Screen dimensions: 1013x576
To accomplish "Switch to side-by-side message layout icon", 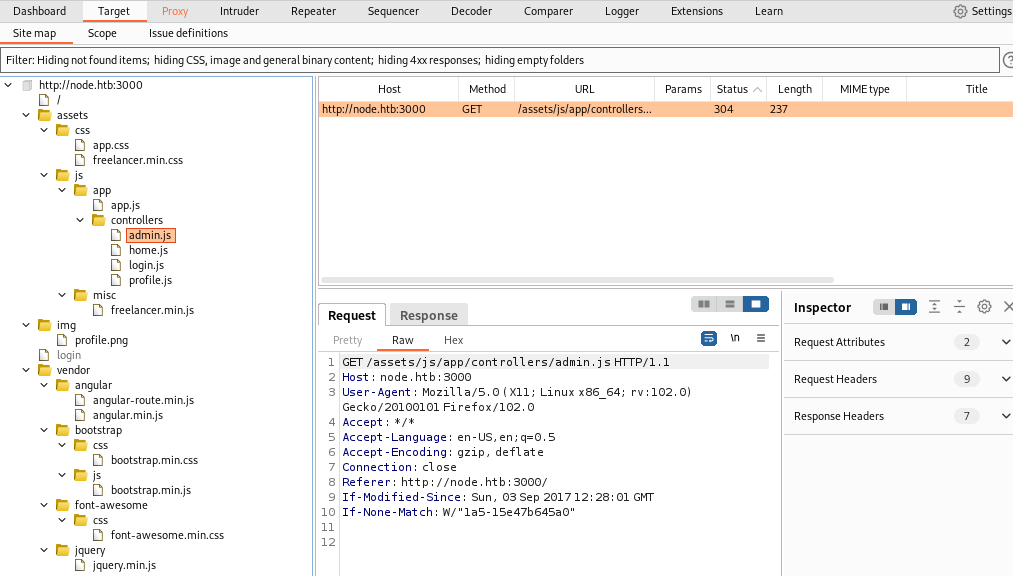I will pos(704,304).
